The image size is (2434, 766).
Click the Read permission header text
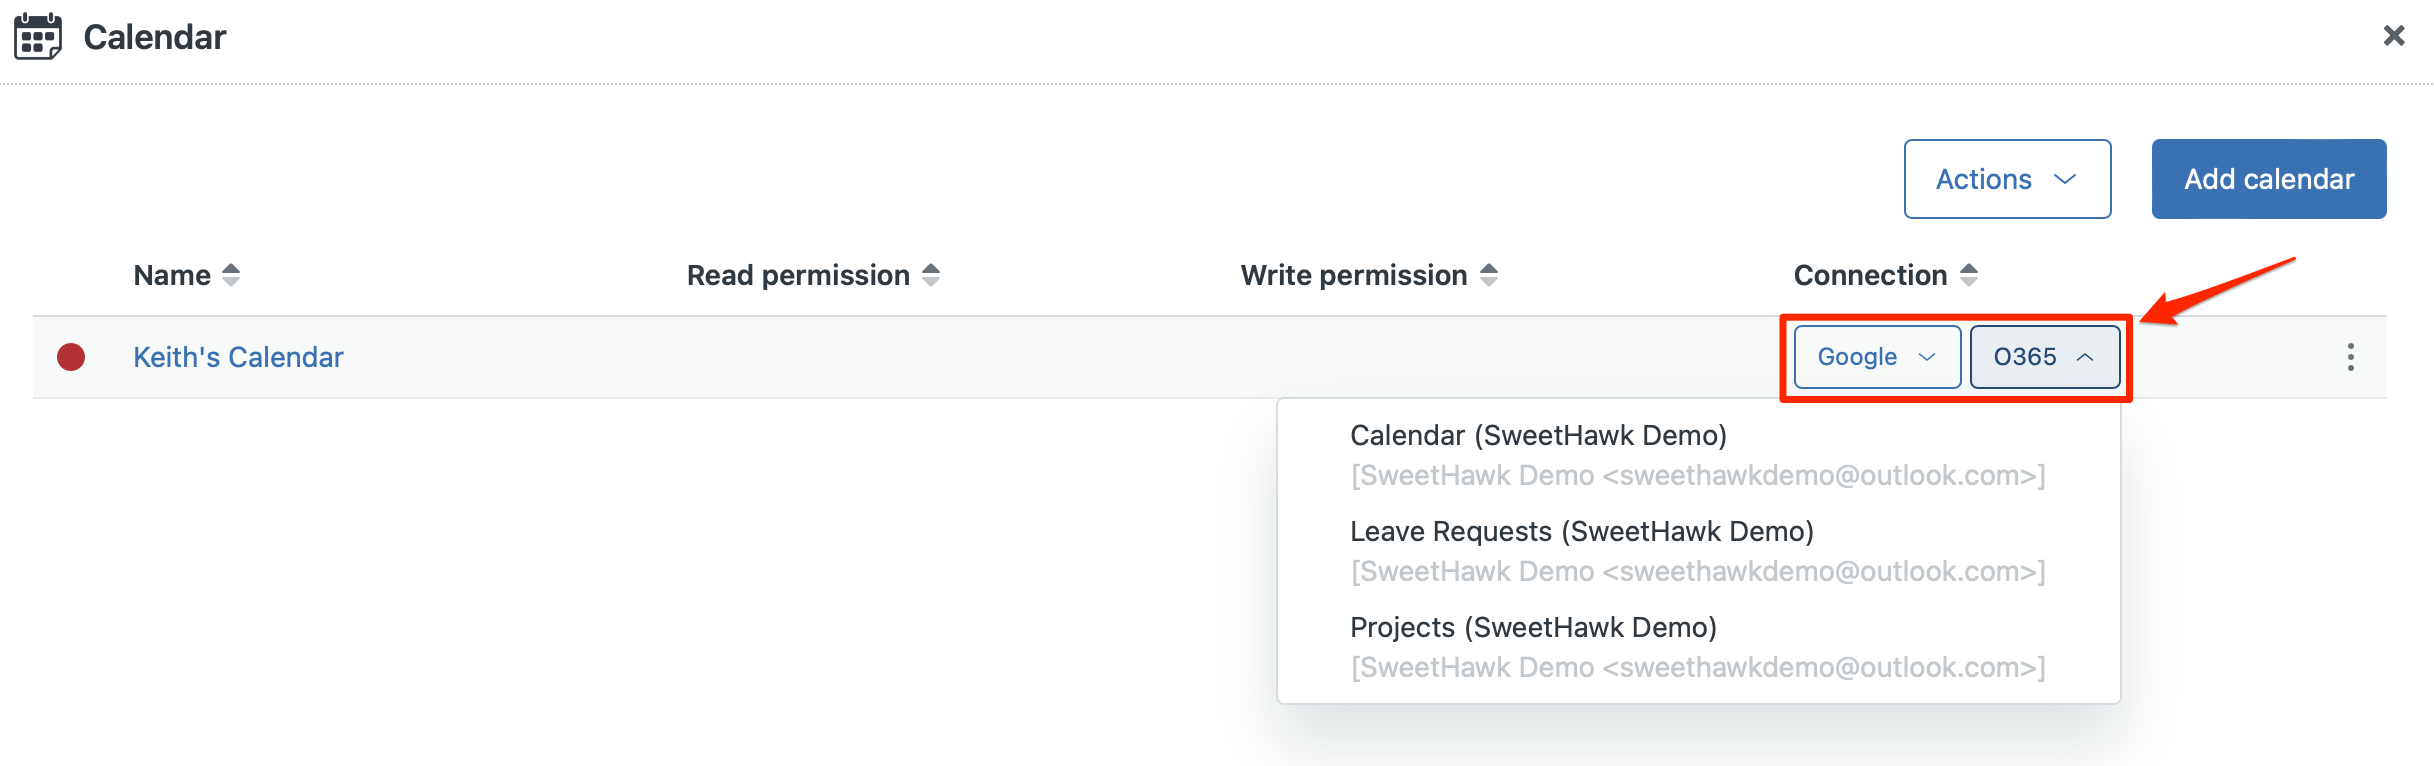coord(798,275)
